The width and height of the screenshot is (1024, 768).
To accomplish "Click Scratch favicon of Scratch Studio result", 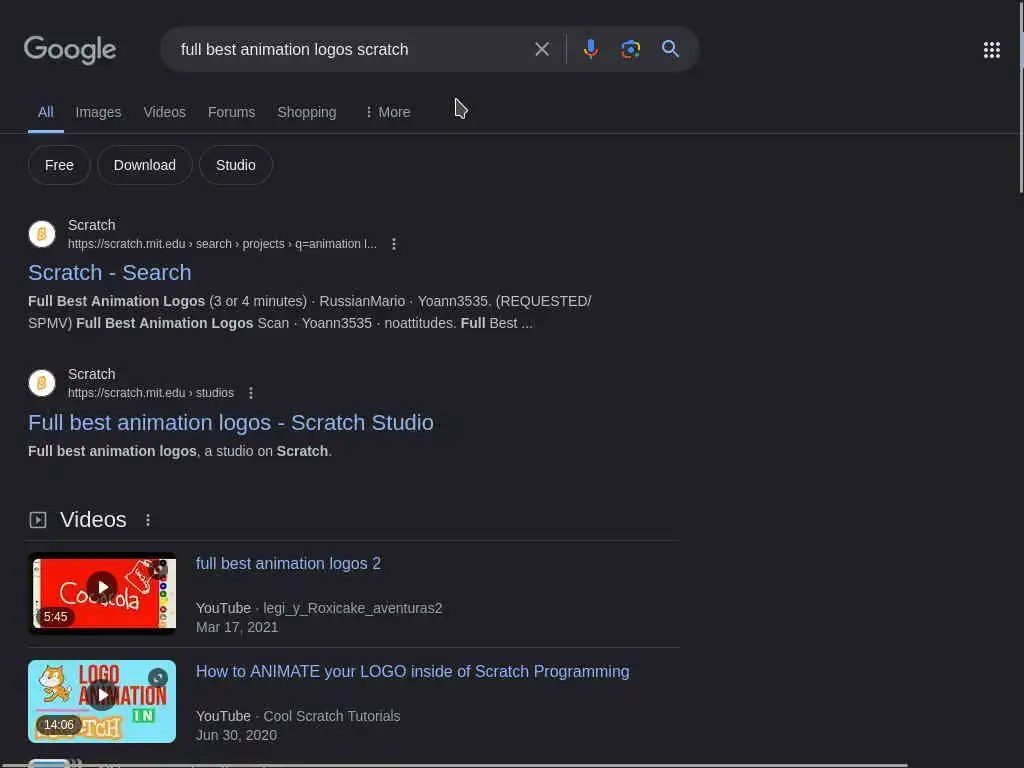I will tap(42, 383).
